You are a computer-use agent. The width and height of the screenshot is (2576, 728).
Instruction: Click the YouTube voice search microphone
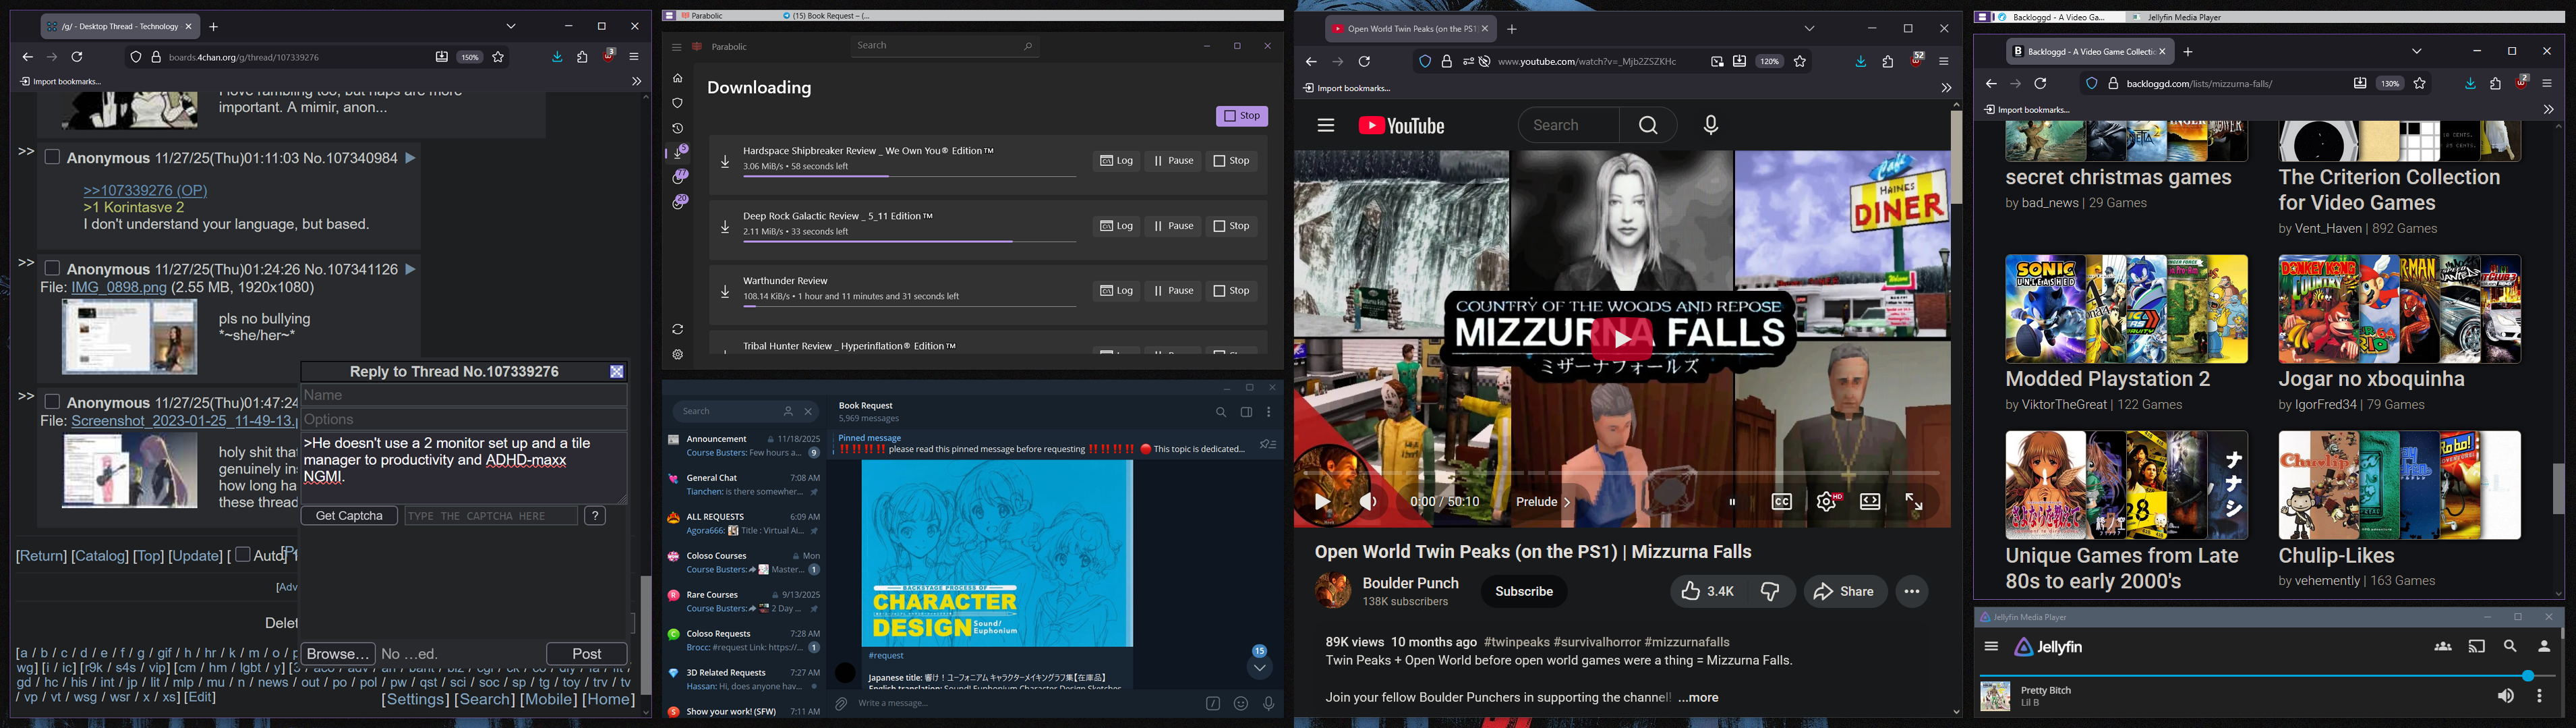[x=1711, y=125]
